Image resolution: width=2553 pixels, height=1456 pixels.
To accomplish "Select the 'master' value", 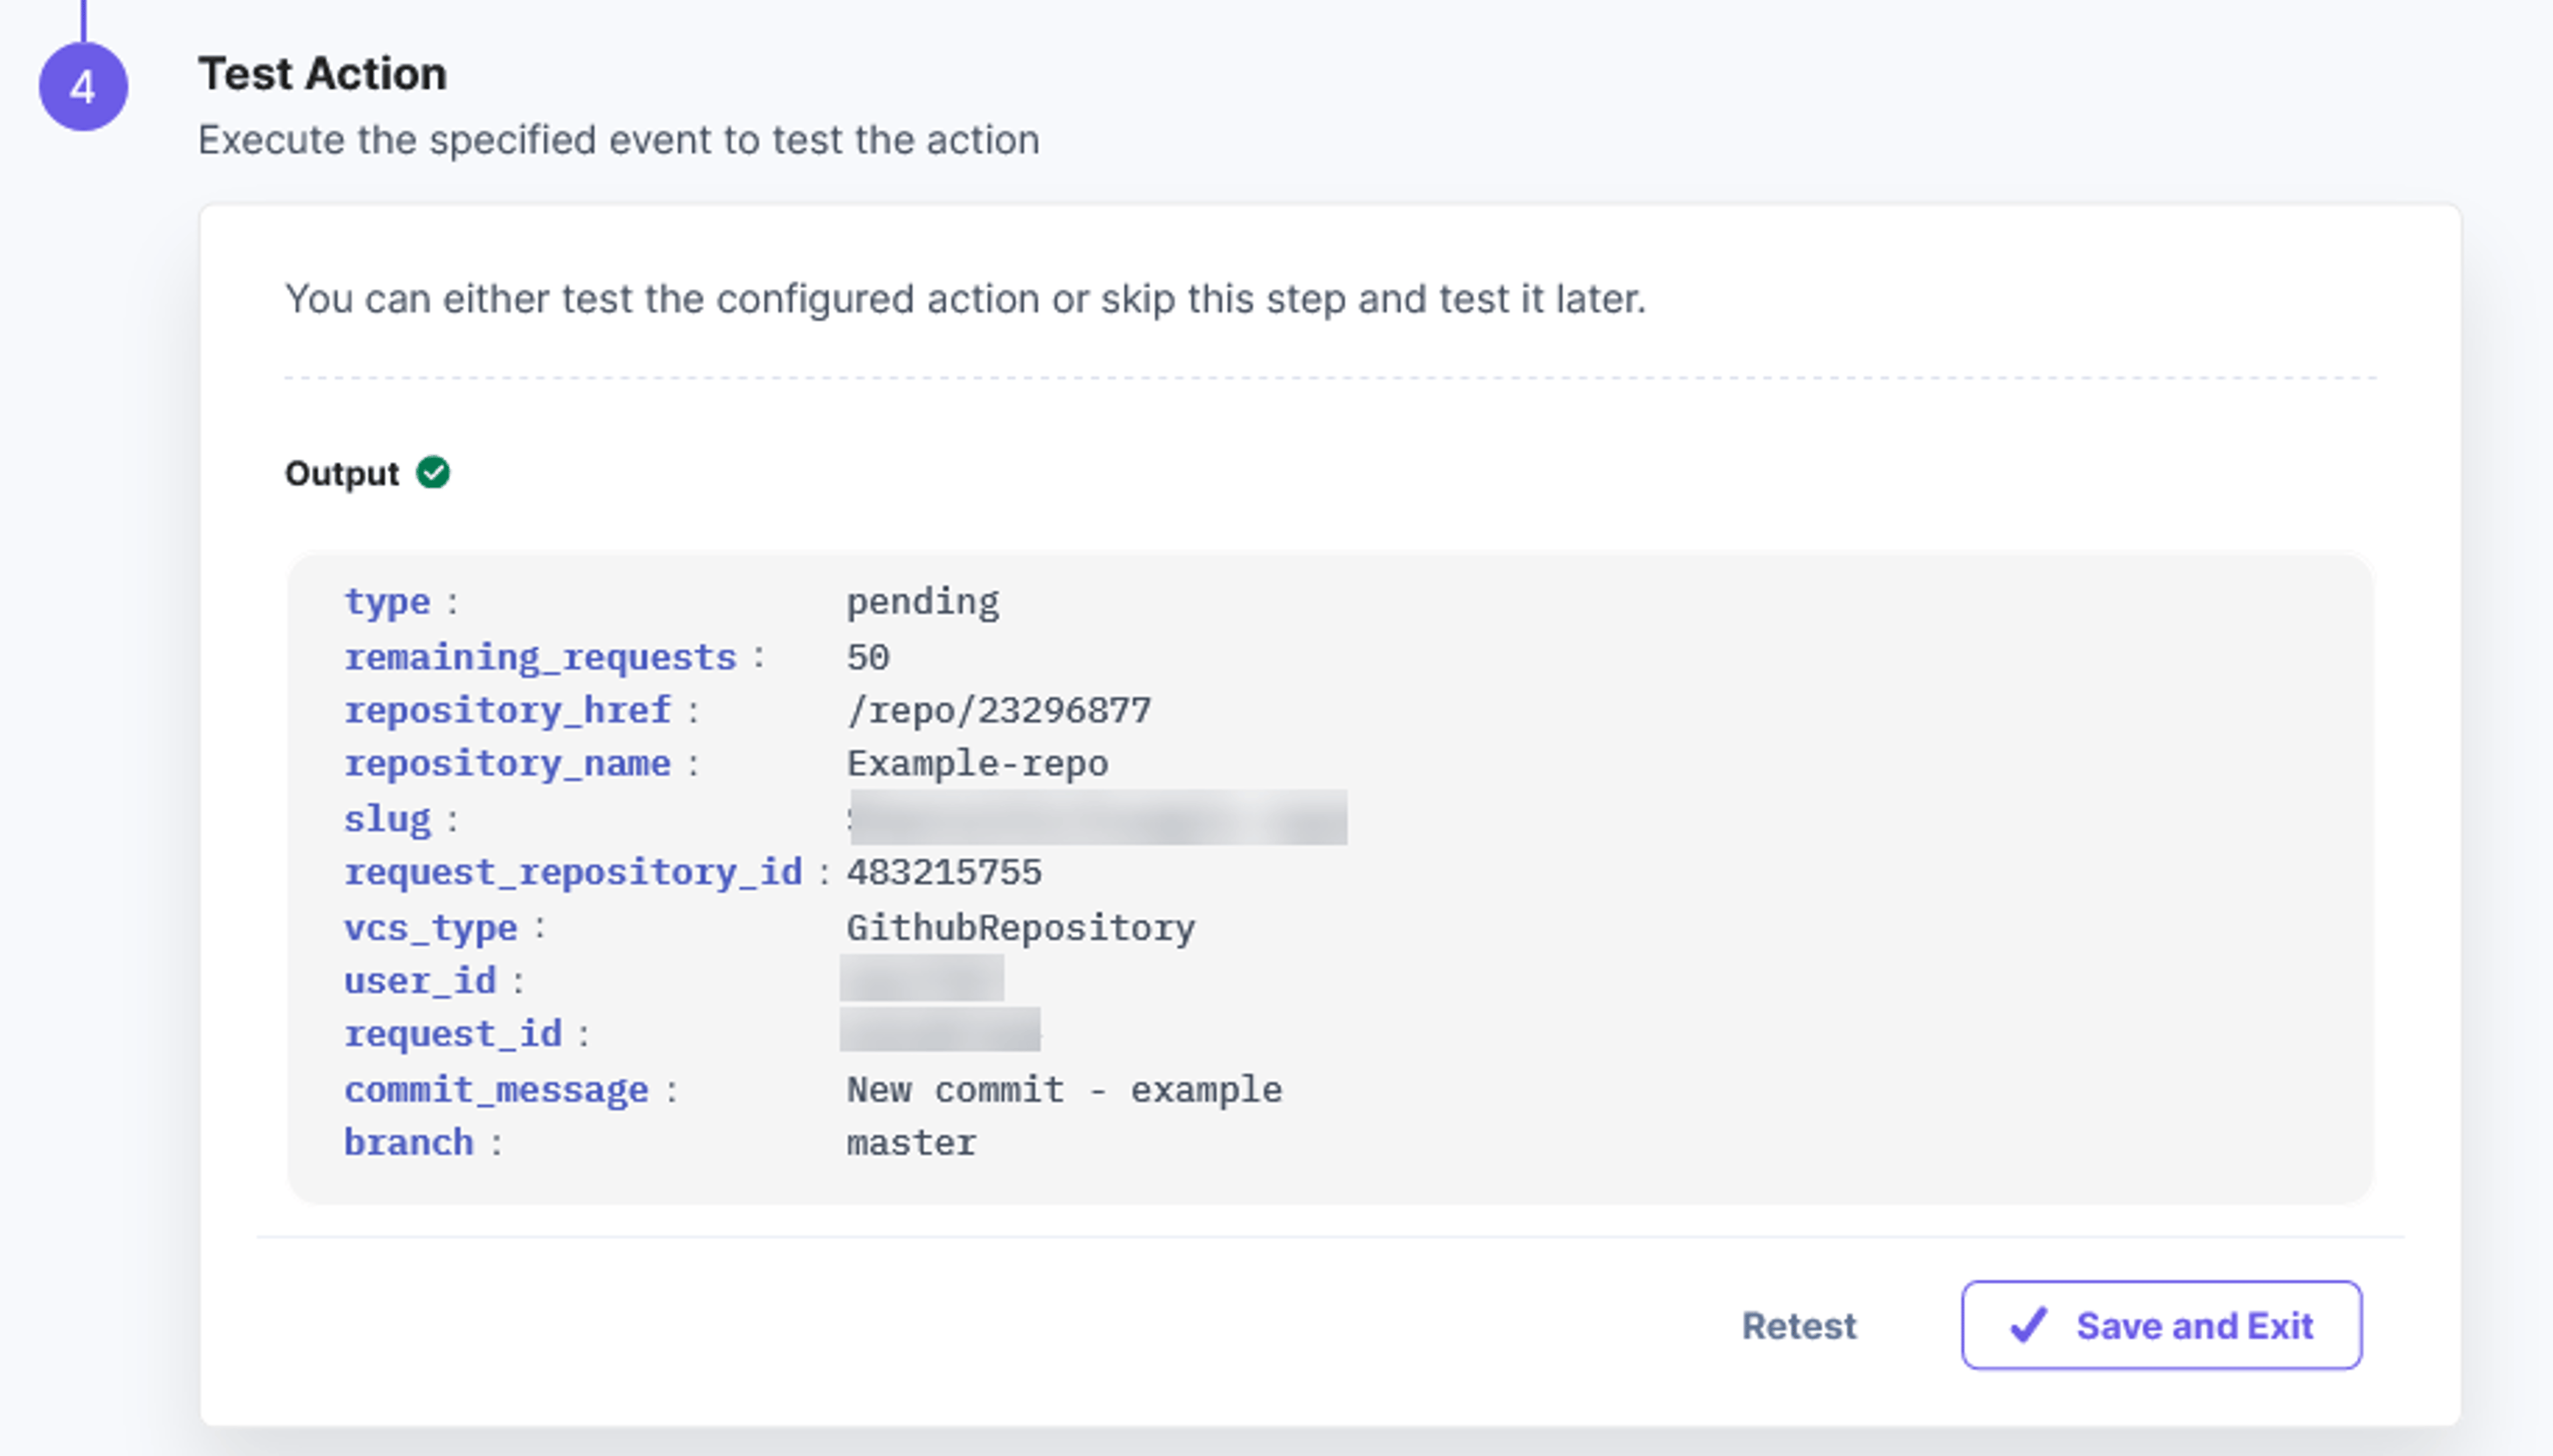I will point(911,1143).
